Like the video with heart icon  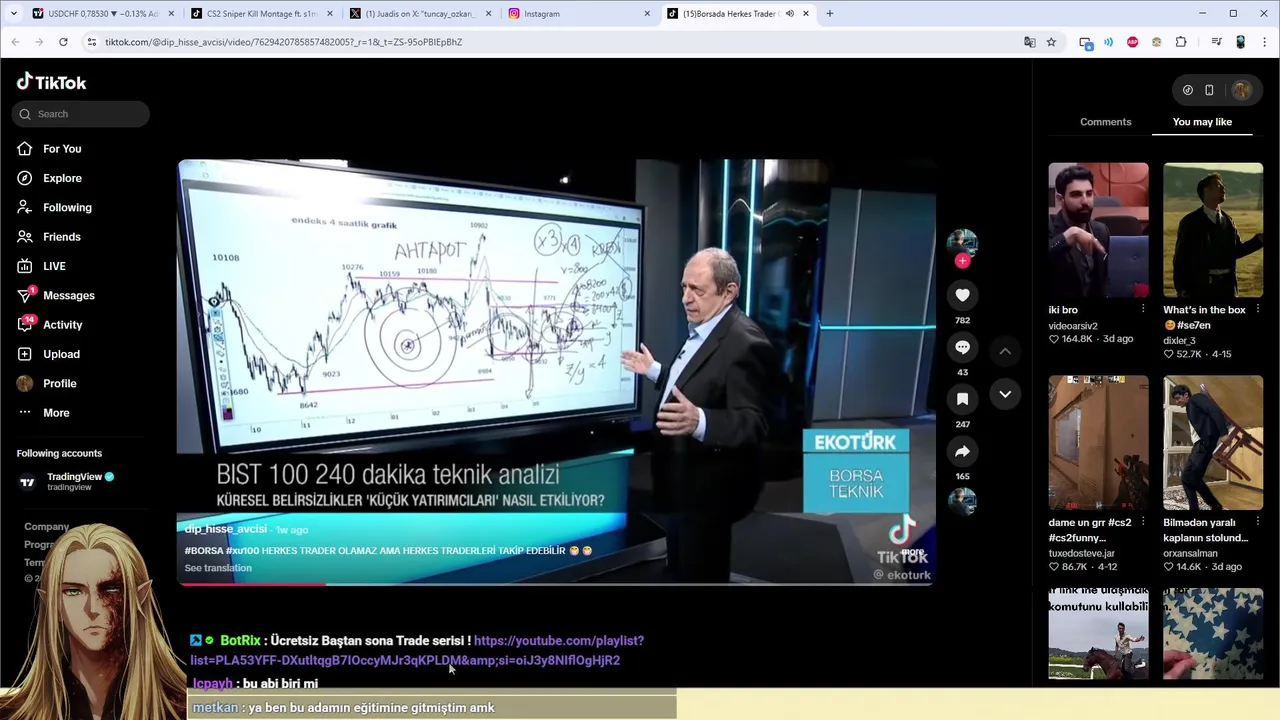(962, 295)
